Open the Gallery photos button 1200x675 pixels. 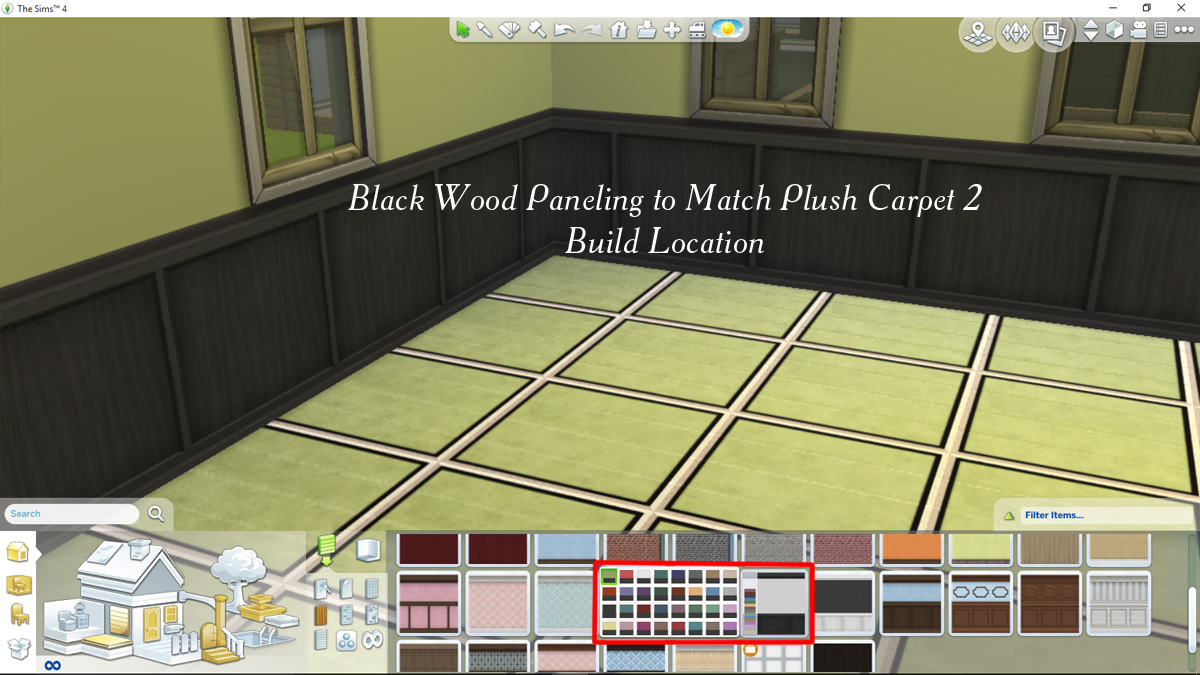tap(1053, 33)
